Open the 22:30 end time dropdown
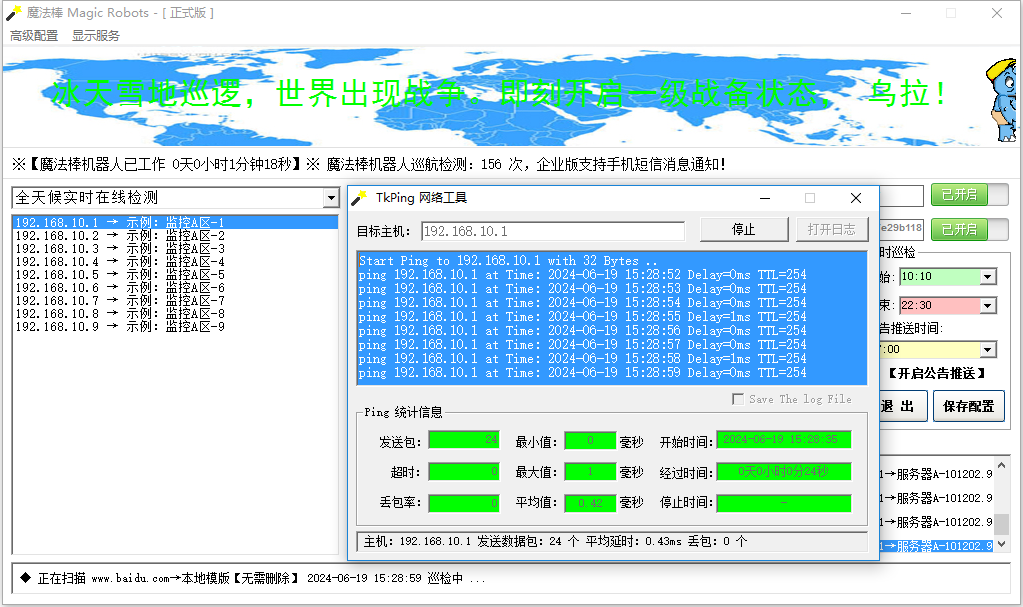 pyautogui.click(x=988, y=305)
